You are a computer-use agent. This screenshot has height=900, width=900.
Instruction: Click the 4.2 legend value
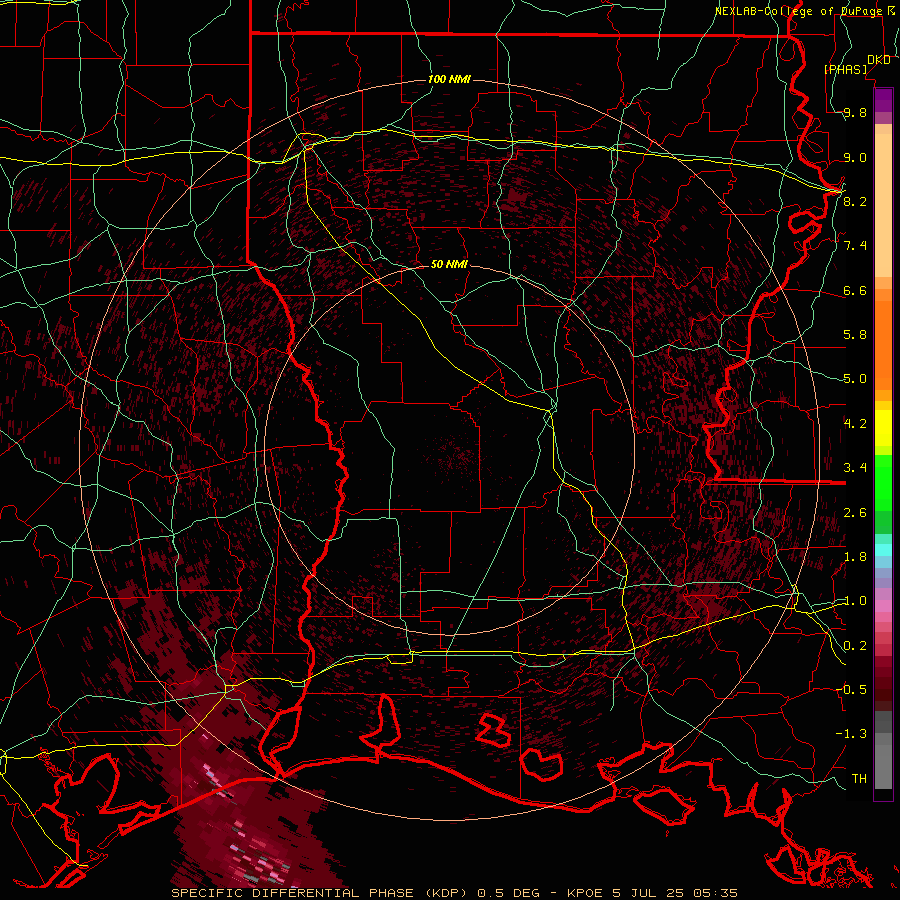coord(855,424)
